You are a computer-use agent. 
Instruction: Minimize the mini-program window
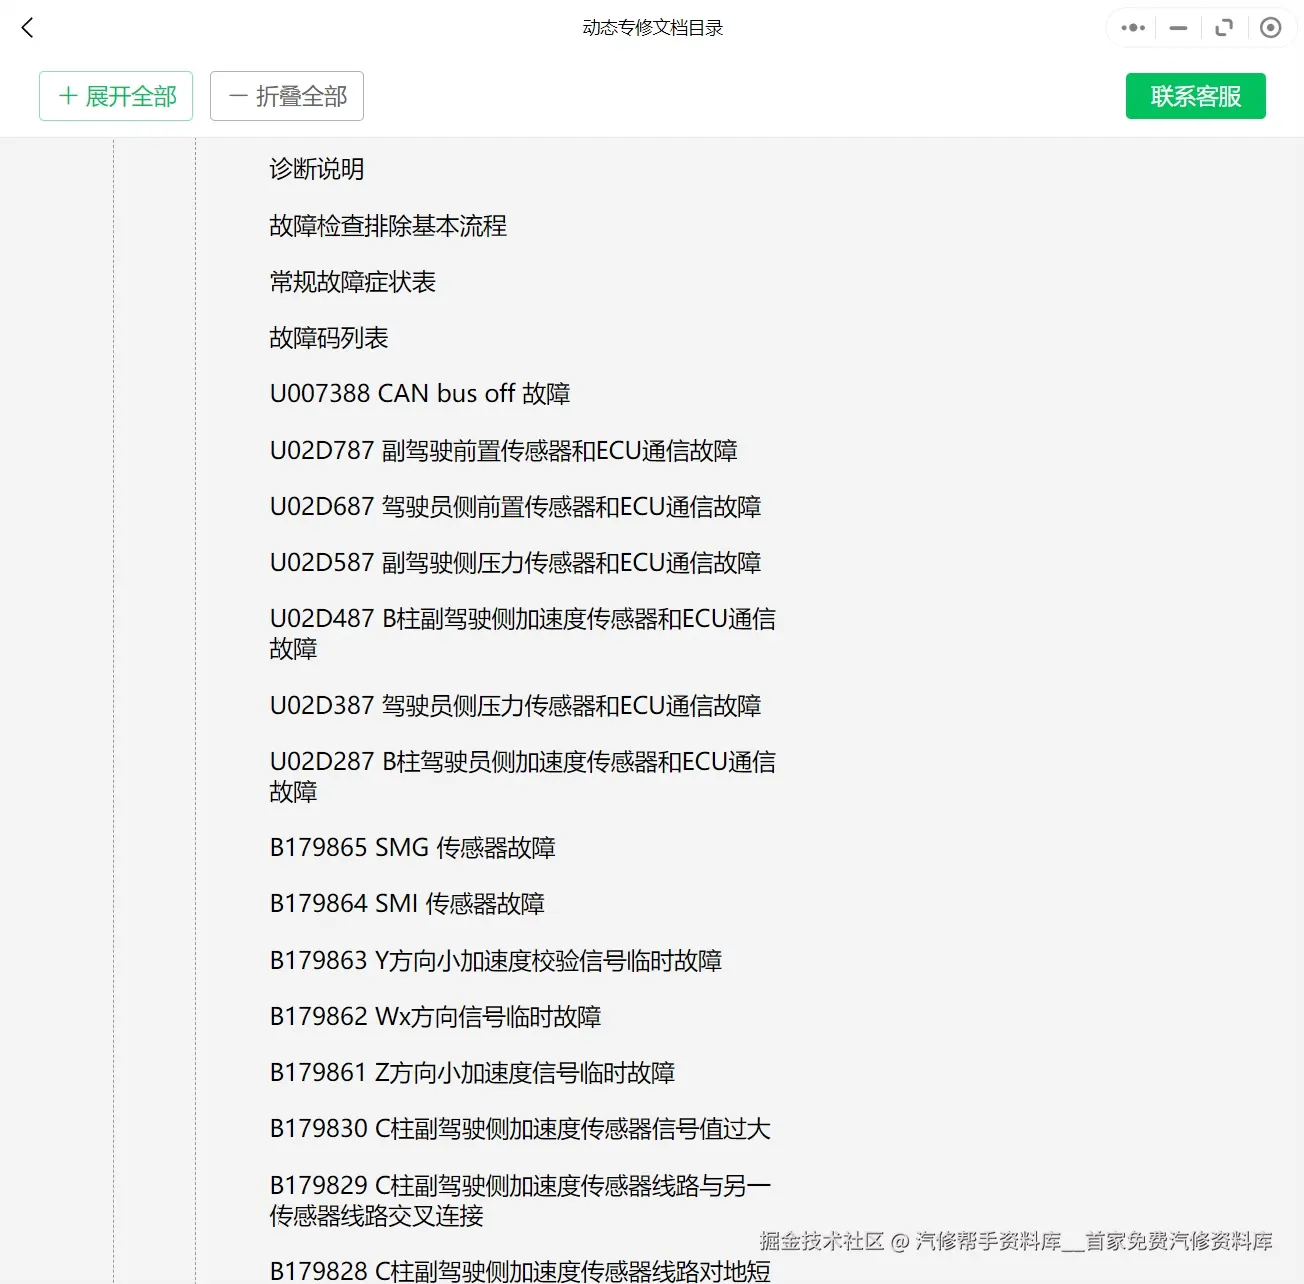(x=1177, y=27)
